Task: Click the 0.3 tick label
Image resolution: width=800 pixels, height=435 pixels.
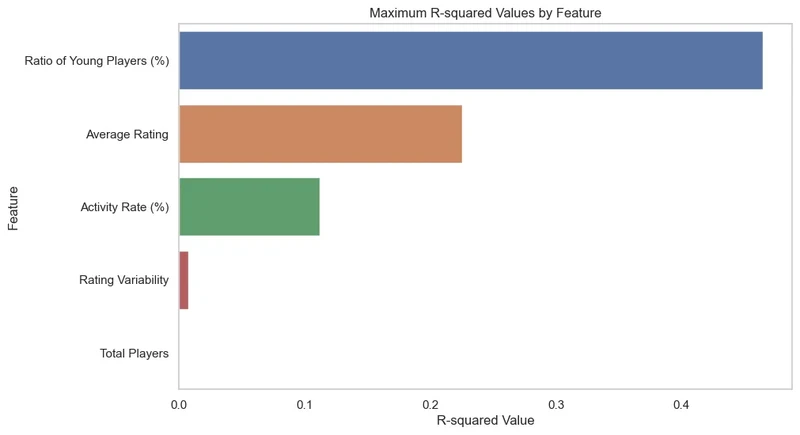Action: (x=556, y=404)
